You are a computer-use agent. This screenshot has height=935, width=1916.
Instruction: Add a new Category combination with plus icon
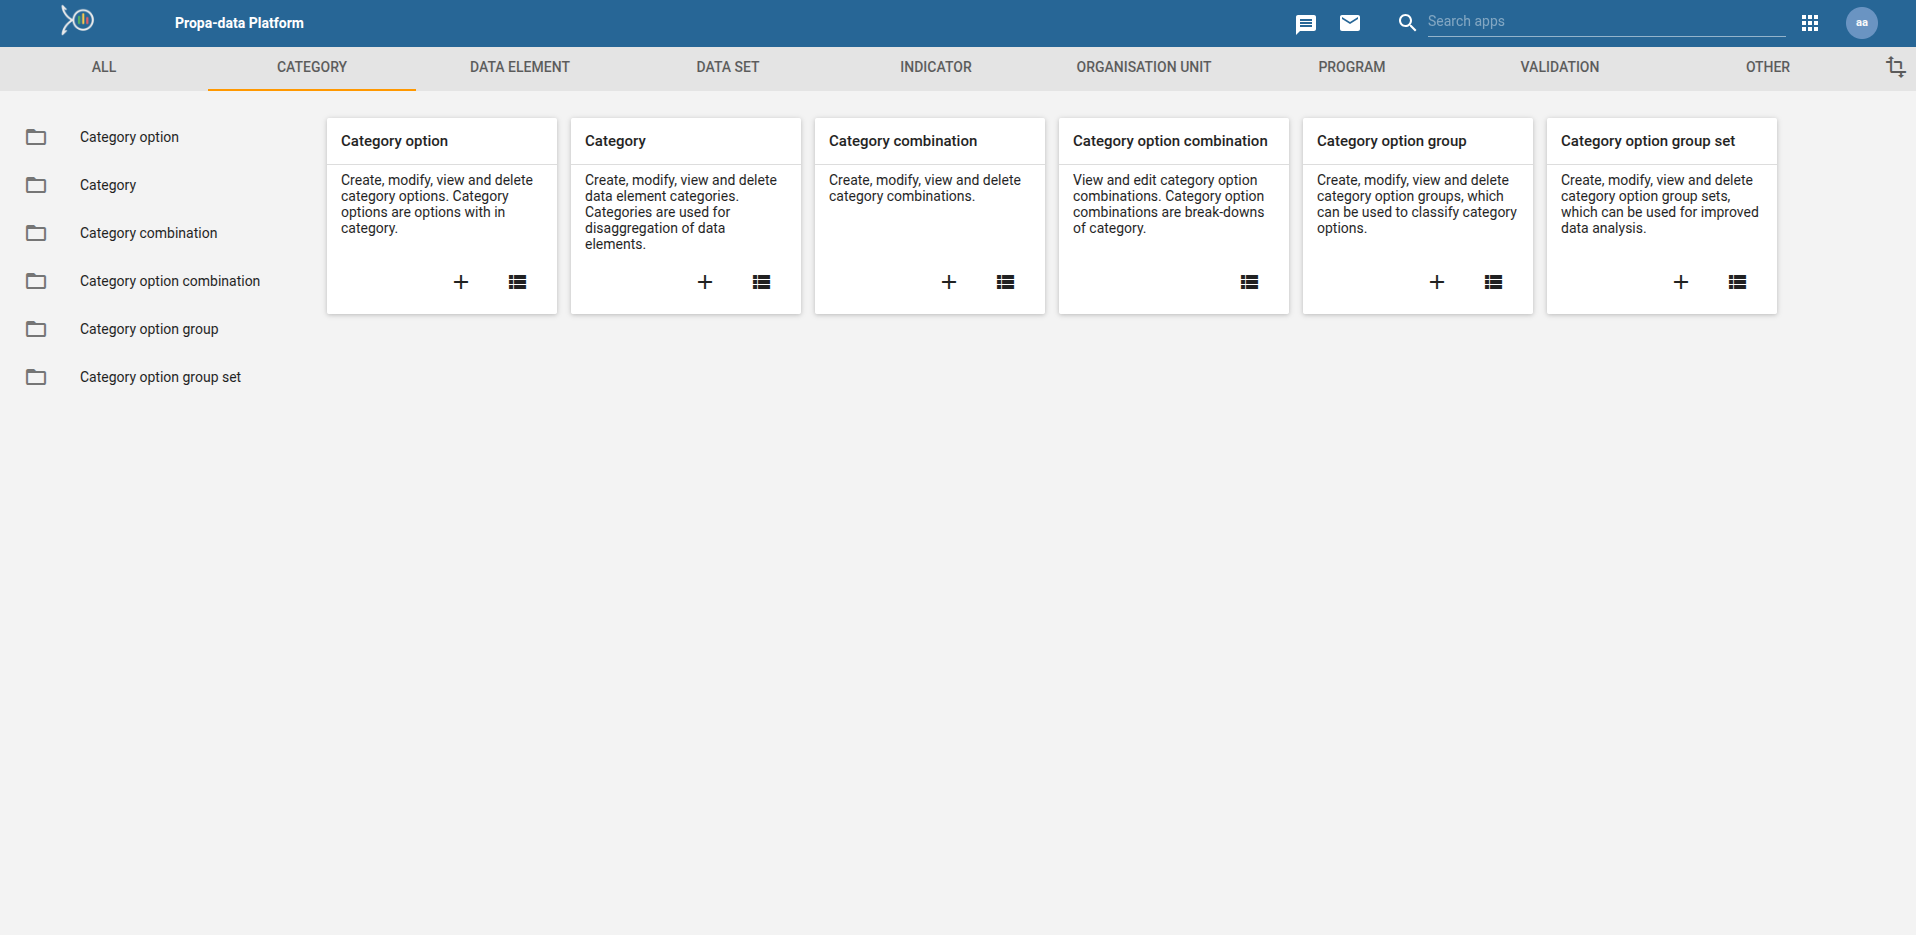click(x=949, y=282)
